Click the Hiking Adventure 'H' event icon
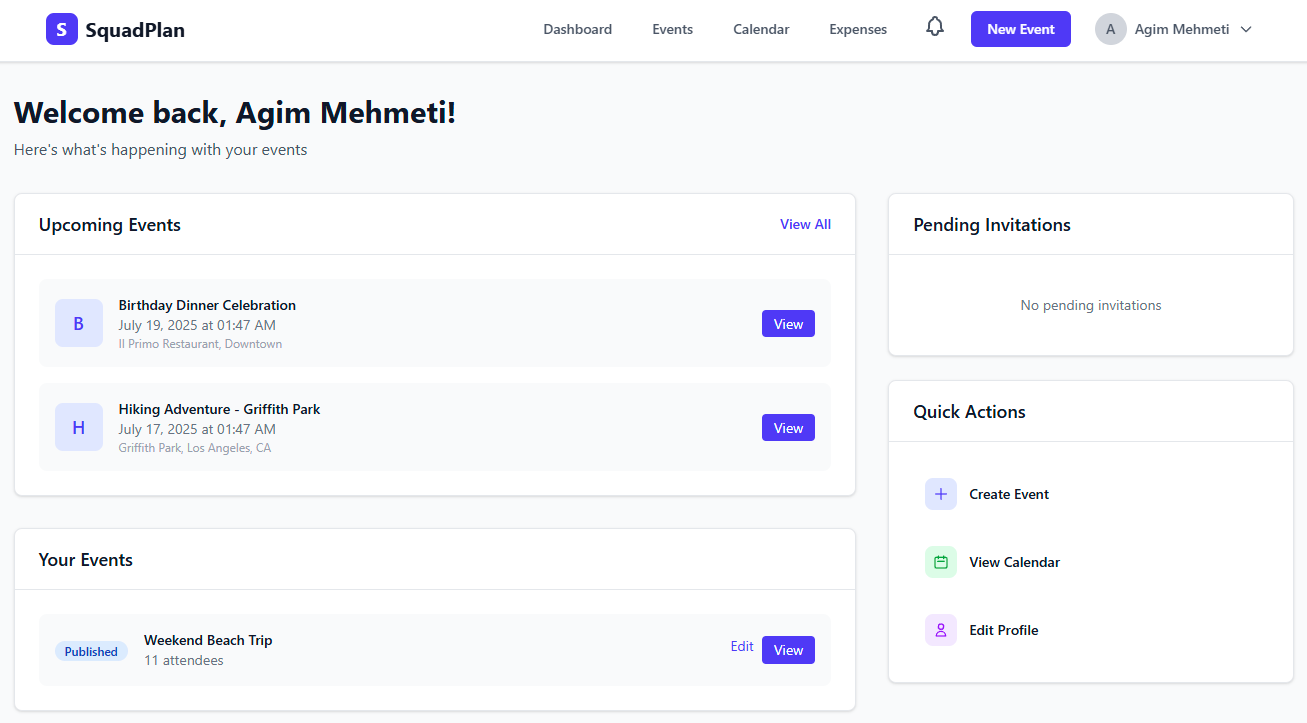The image size is (1307, 723). point(79,427)
